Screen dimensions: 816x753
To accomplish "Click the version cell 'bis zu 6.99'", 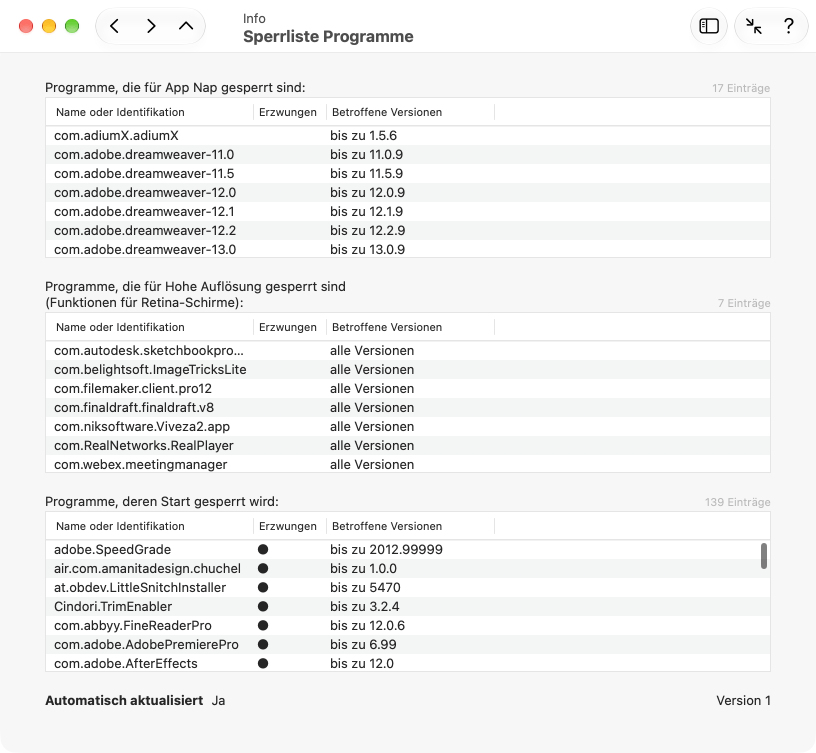I will (363, 644).
